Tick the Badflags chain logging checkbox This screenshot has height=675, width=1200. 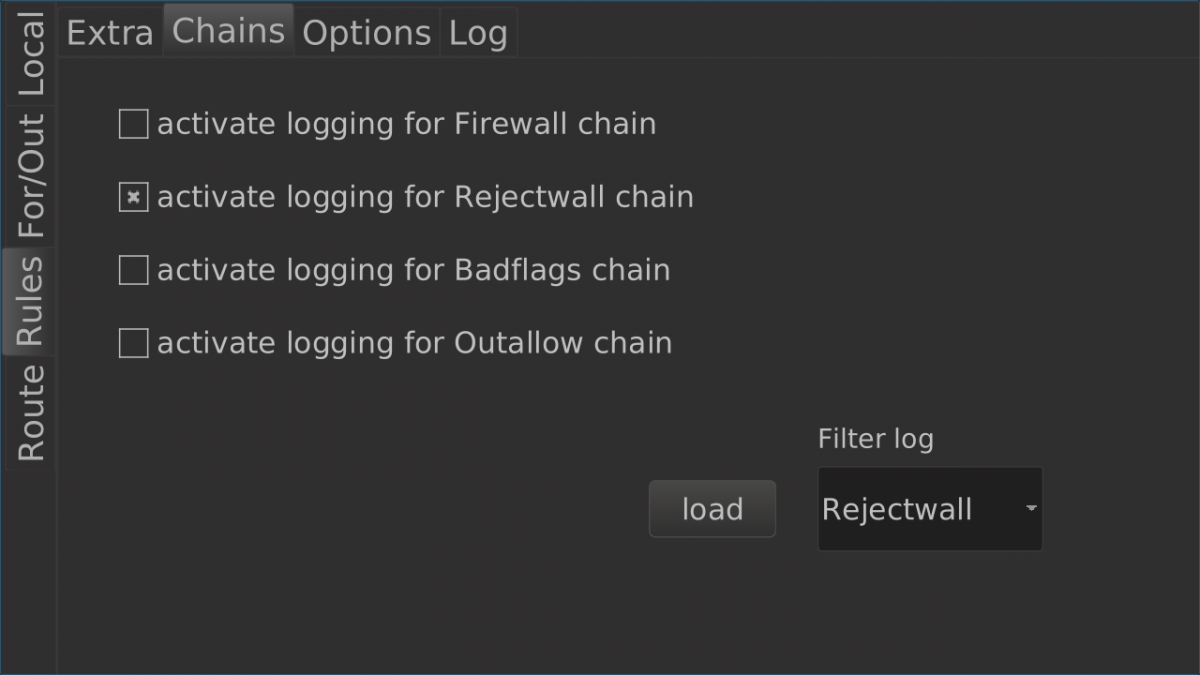coord(134,271)
